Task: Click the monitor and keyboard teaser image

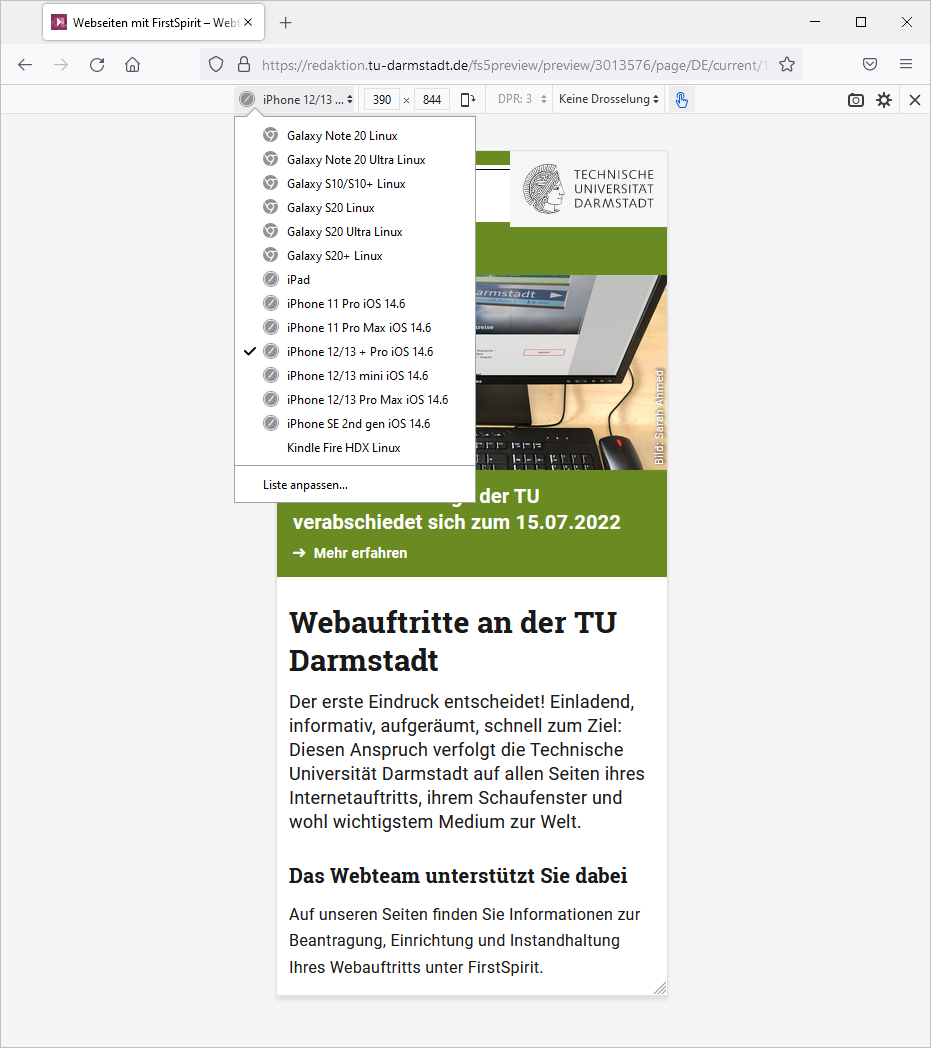Action: tap(571, 372)
